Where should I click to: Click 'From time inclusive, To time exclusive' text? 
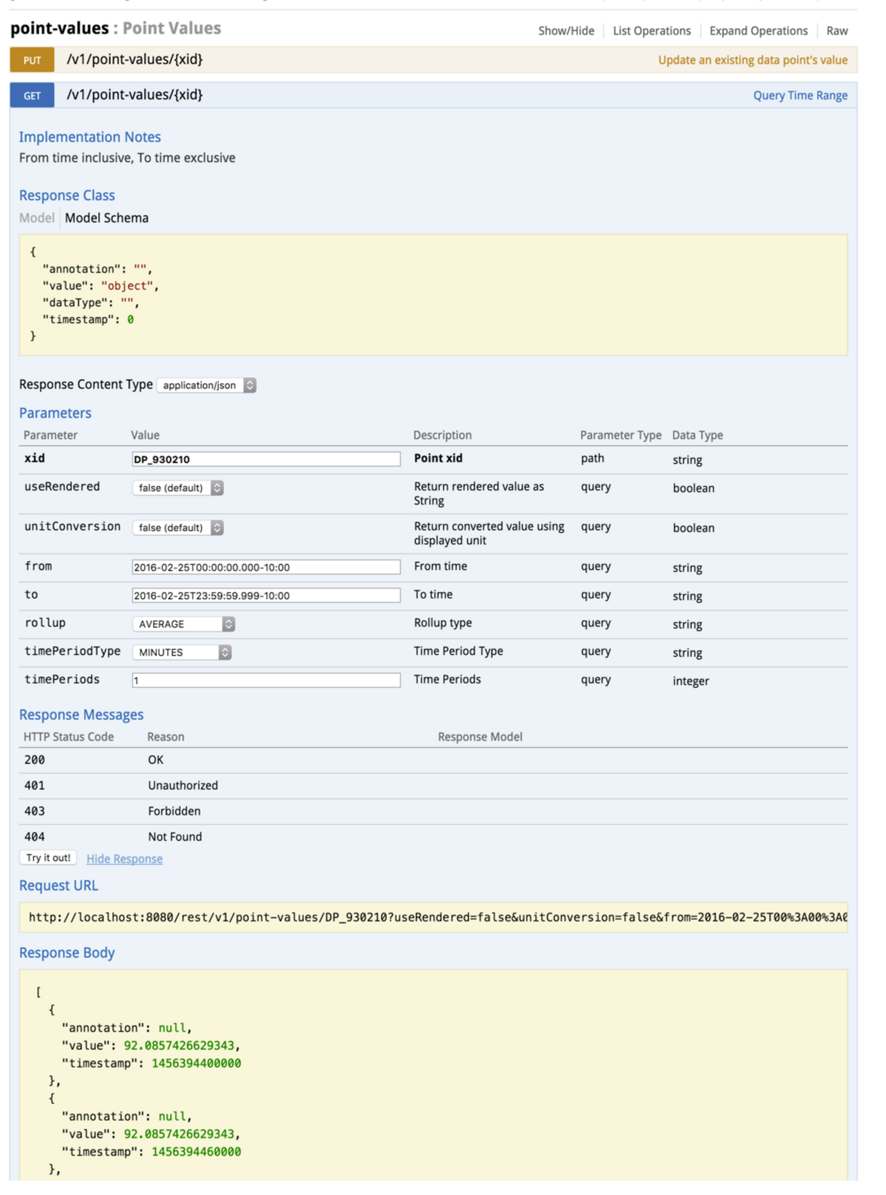tap(127, 158)
